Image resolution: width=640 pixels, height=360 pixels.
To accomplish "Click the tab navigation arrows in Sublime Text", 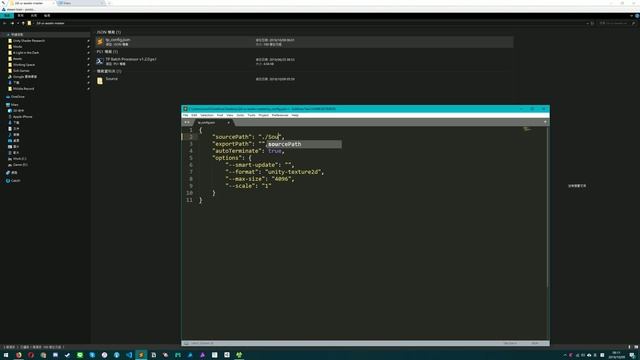I will pos(187,122).
